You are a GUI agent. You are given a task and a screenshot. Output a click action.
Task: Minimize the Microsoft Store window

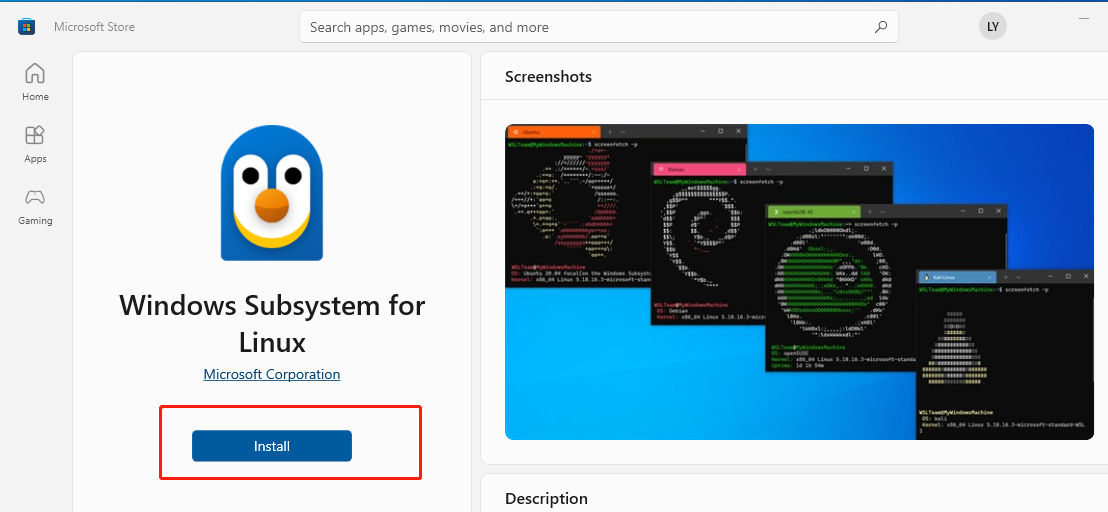1084,18
